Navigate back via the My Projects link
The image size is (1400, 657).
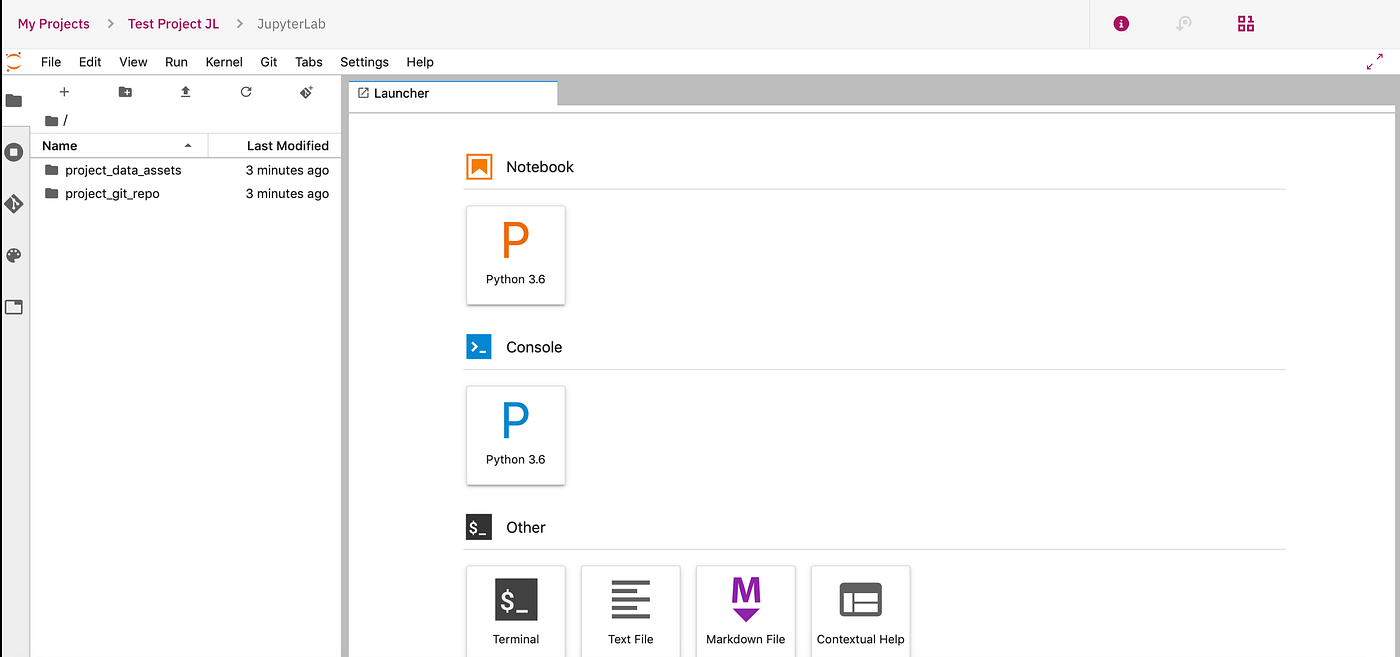[53, 23]
